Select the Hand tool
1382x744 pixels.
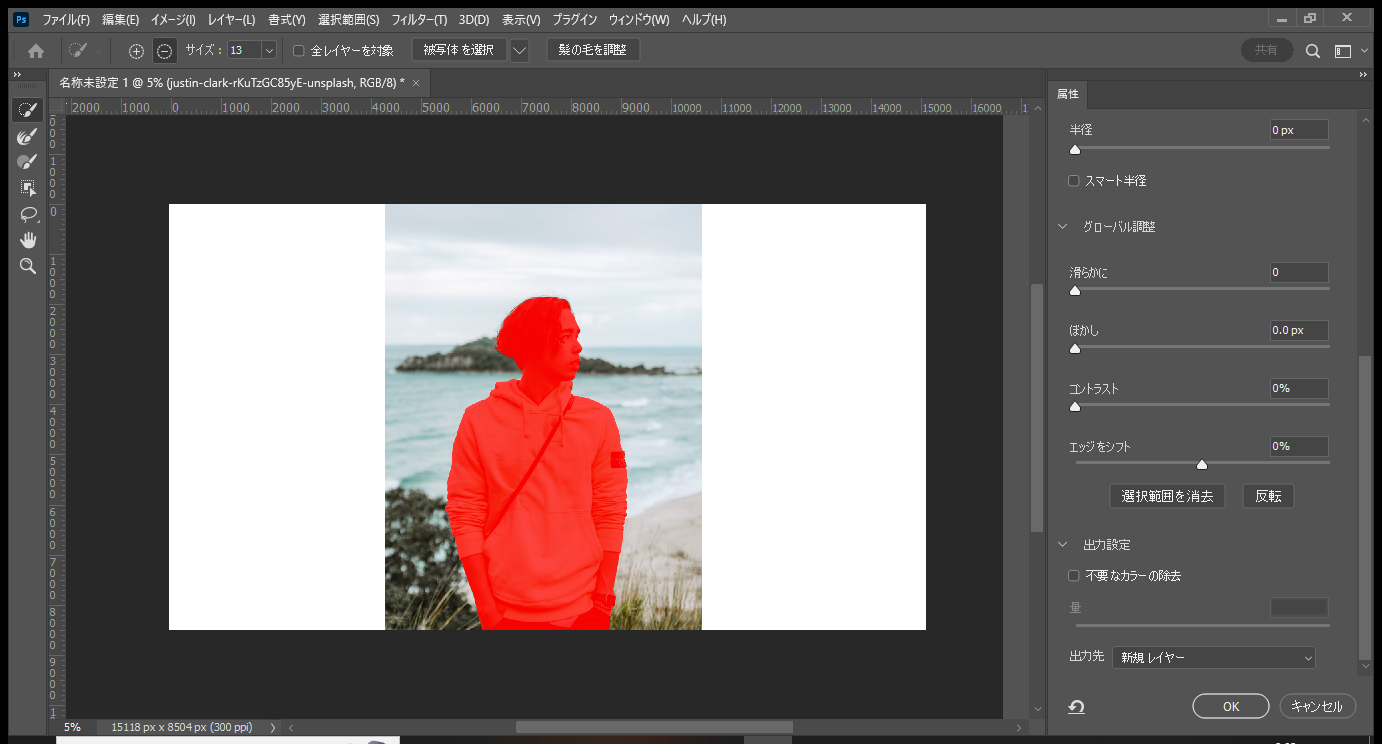28,239
